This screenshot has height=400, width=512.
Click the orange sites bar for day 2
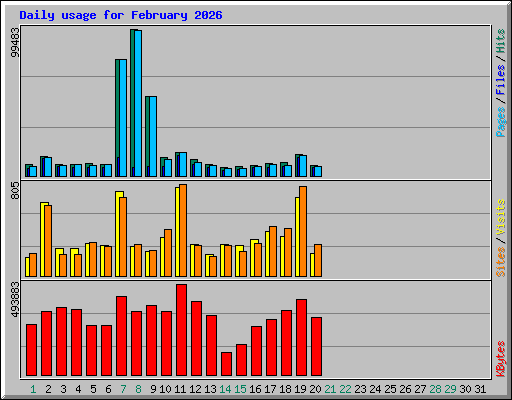point(48,241)
